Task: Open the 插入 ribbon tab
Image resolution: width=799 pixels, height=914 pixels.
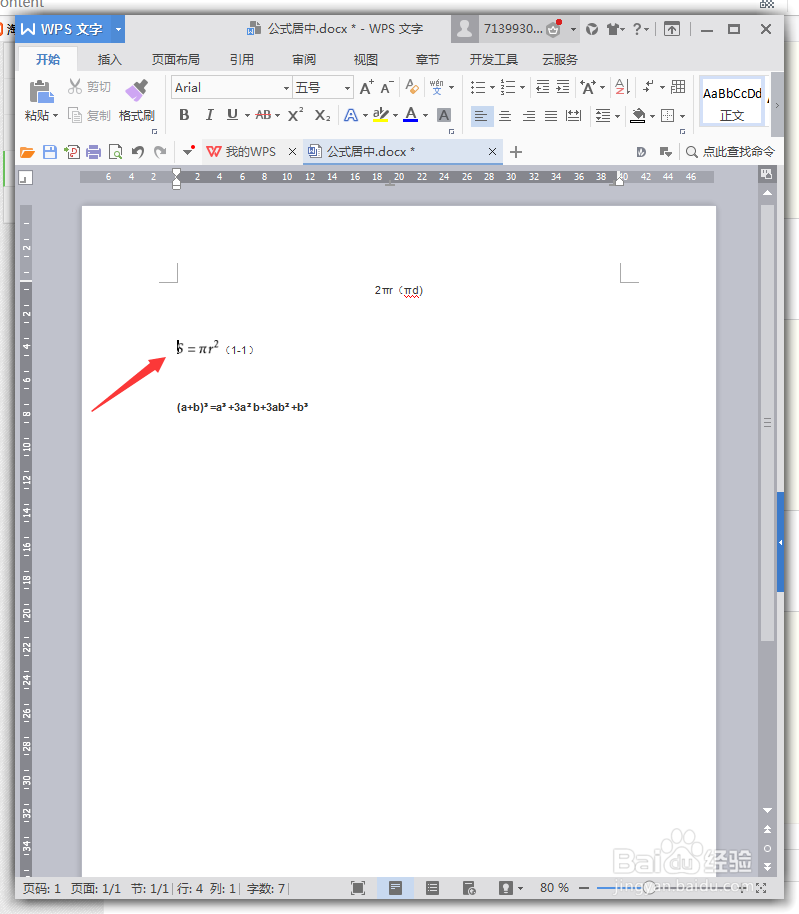Action: [x=110, y=59]
